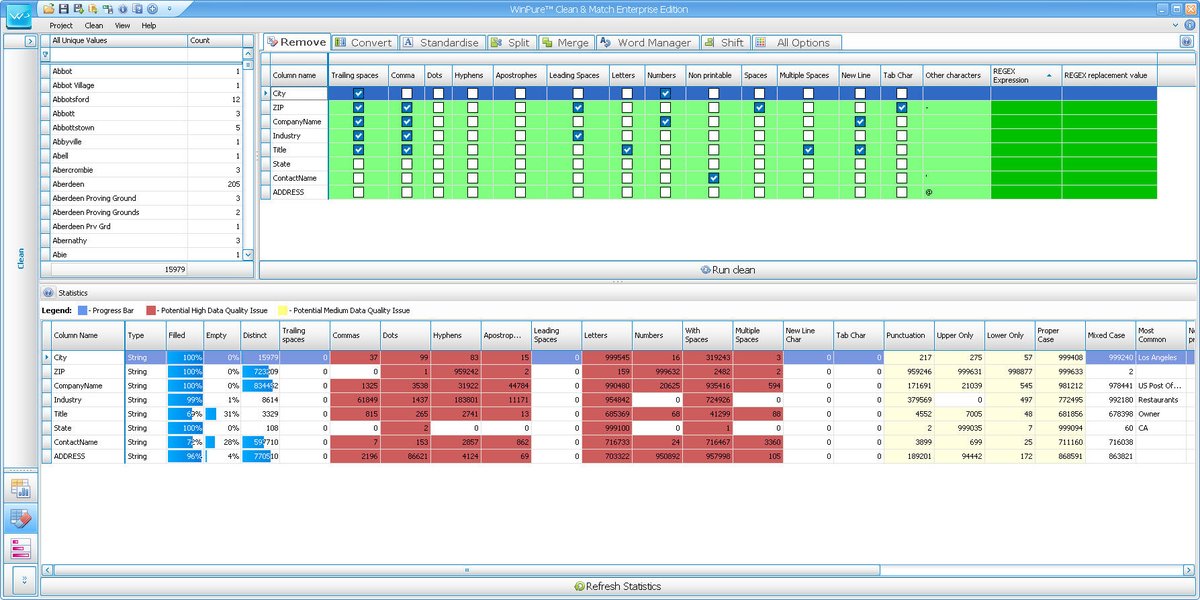Open the Clean menu

tap(93, 26)
